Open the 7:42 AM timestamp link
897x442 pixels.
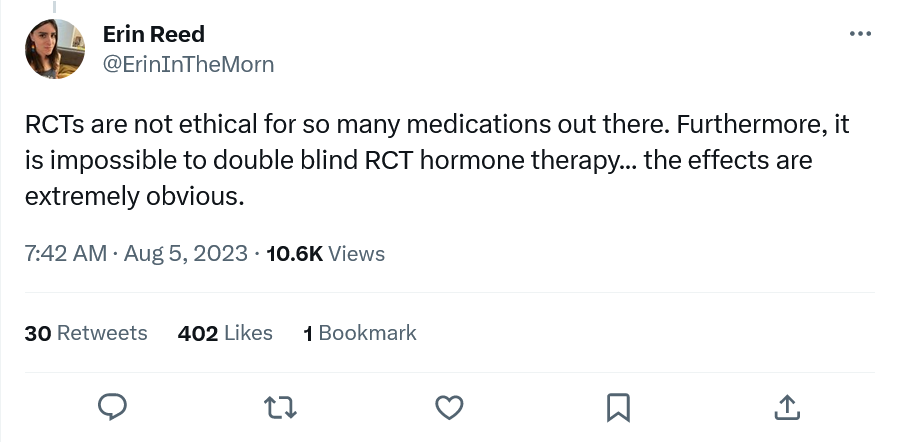[65, 253]
